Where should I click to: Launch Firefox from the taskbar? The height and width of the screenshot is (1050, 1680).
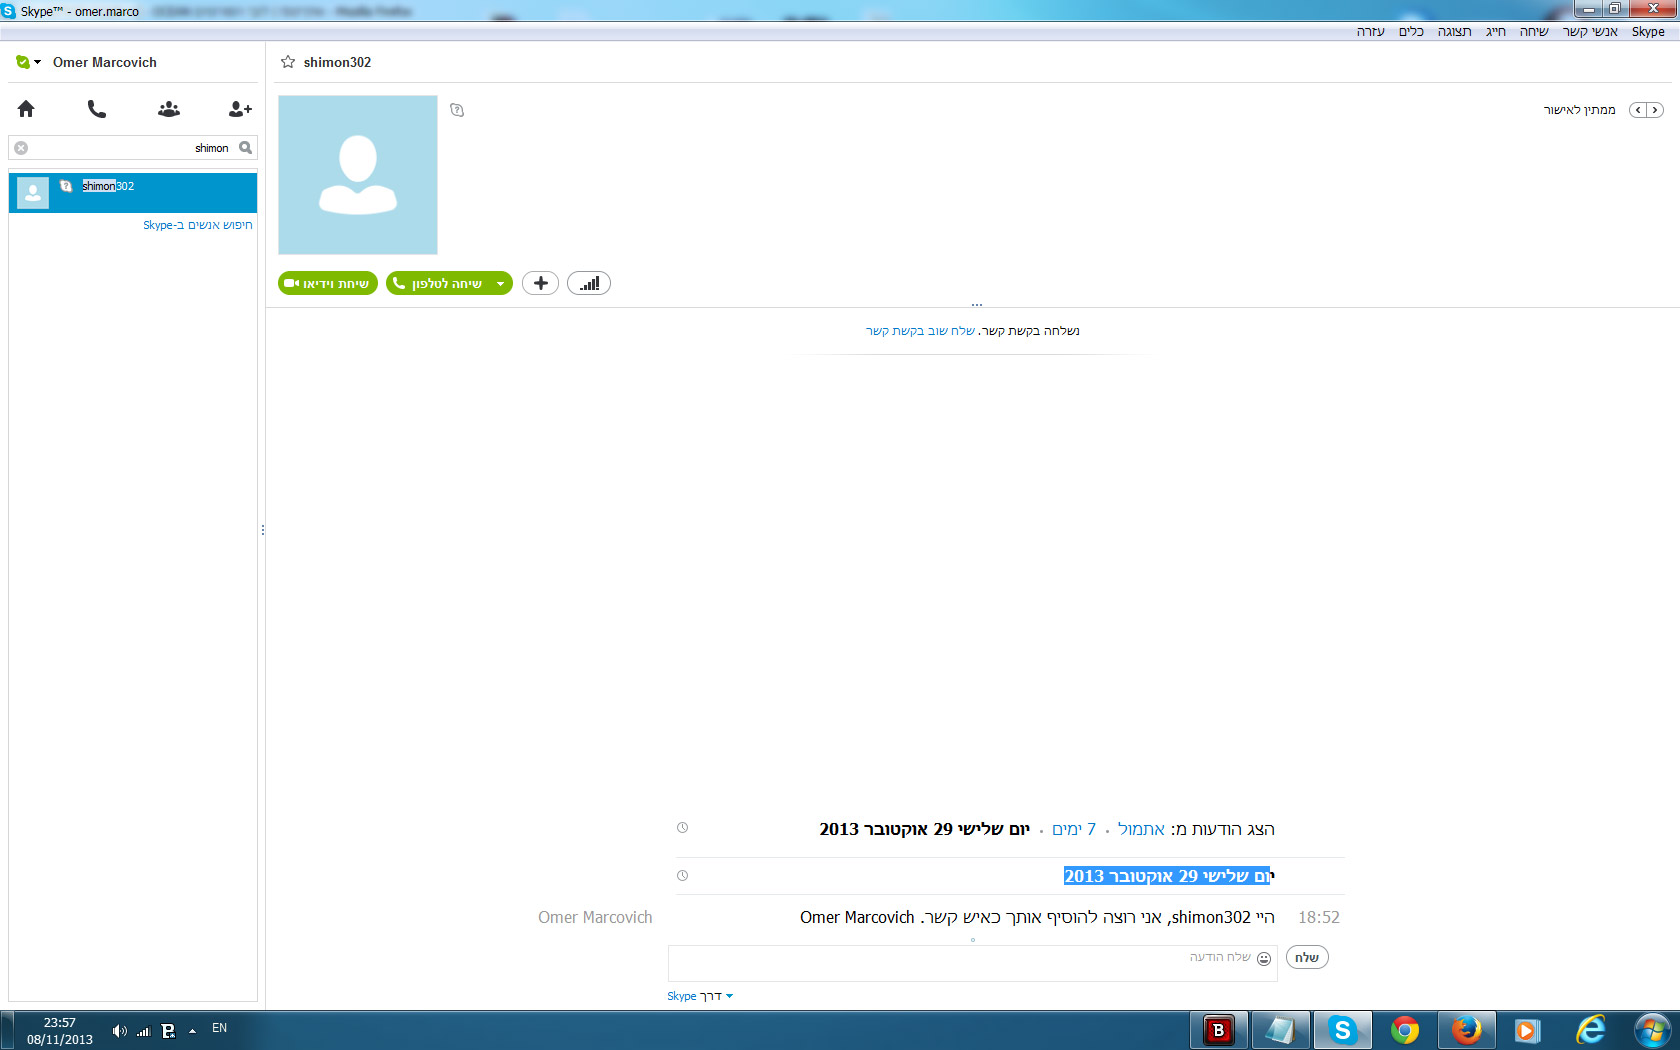coord(1466,1030)
